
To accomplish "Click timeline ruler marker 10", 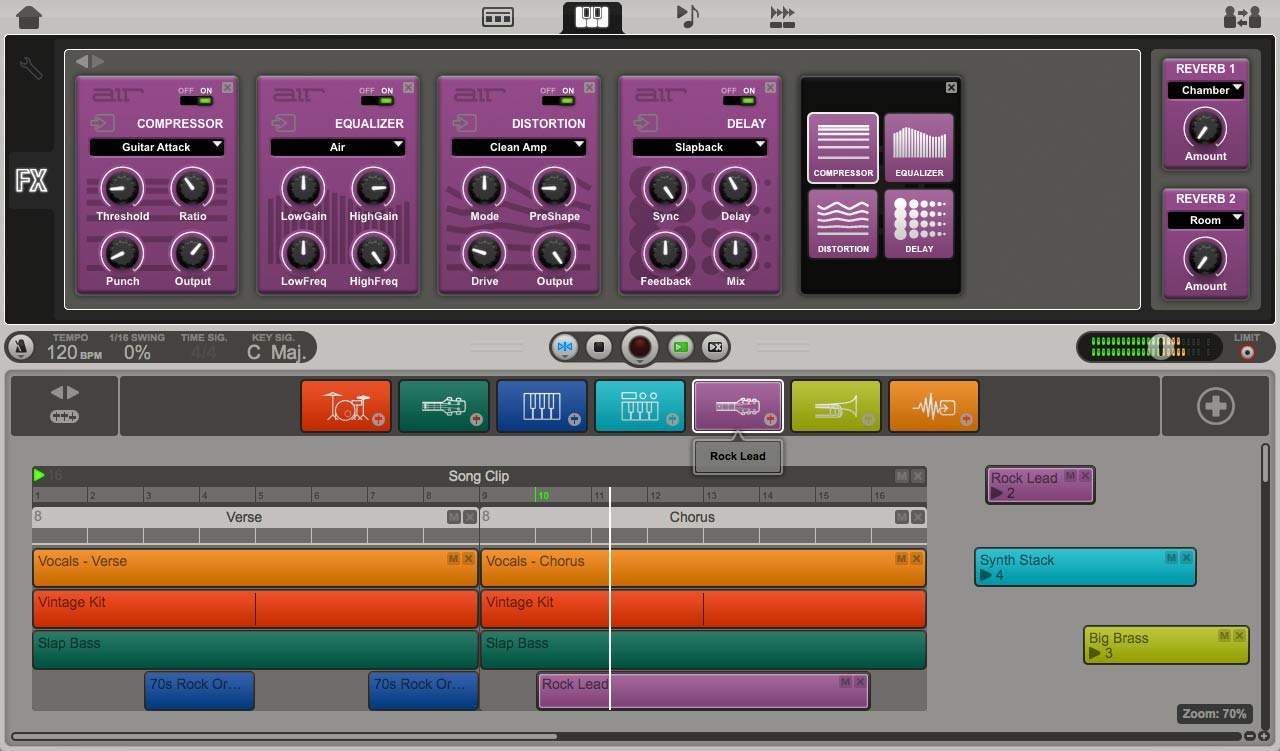I will 543,495.
